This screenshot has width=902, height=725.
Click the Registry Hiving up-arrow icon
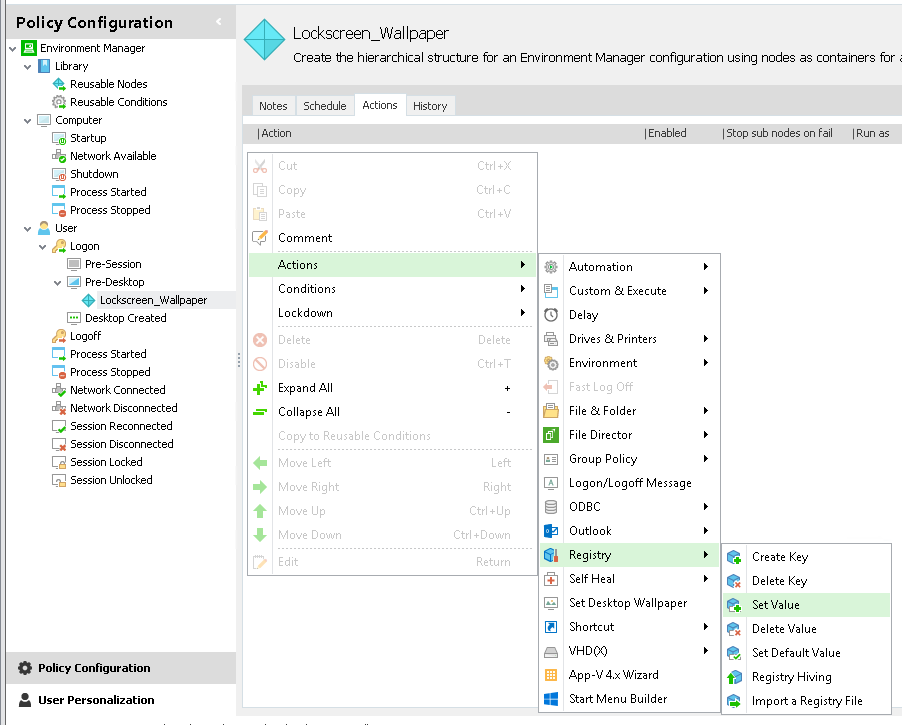pyautogui.click(x=734, y=677)
